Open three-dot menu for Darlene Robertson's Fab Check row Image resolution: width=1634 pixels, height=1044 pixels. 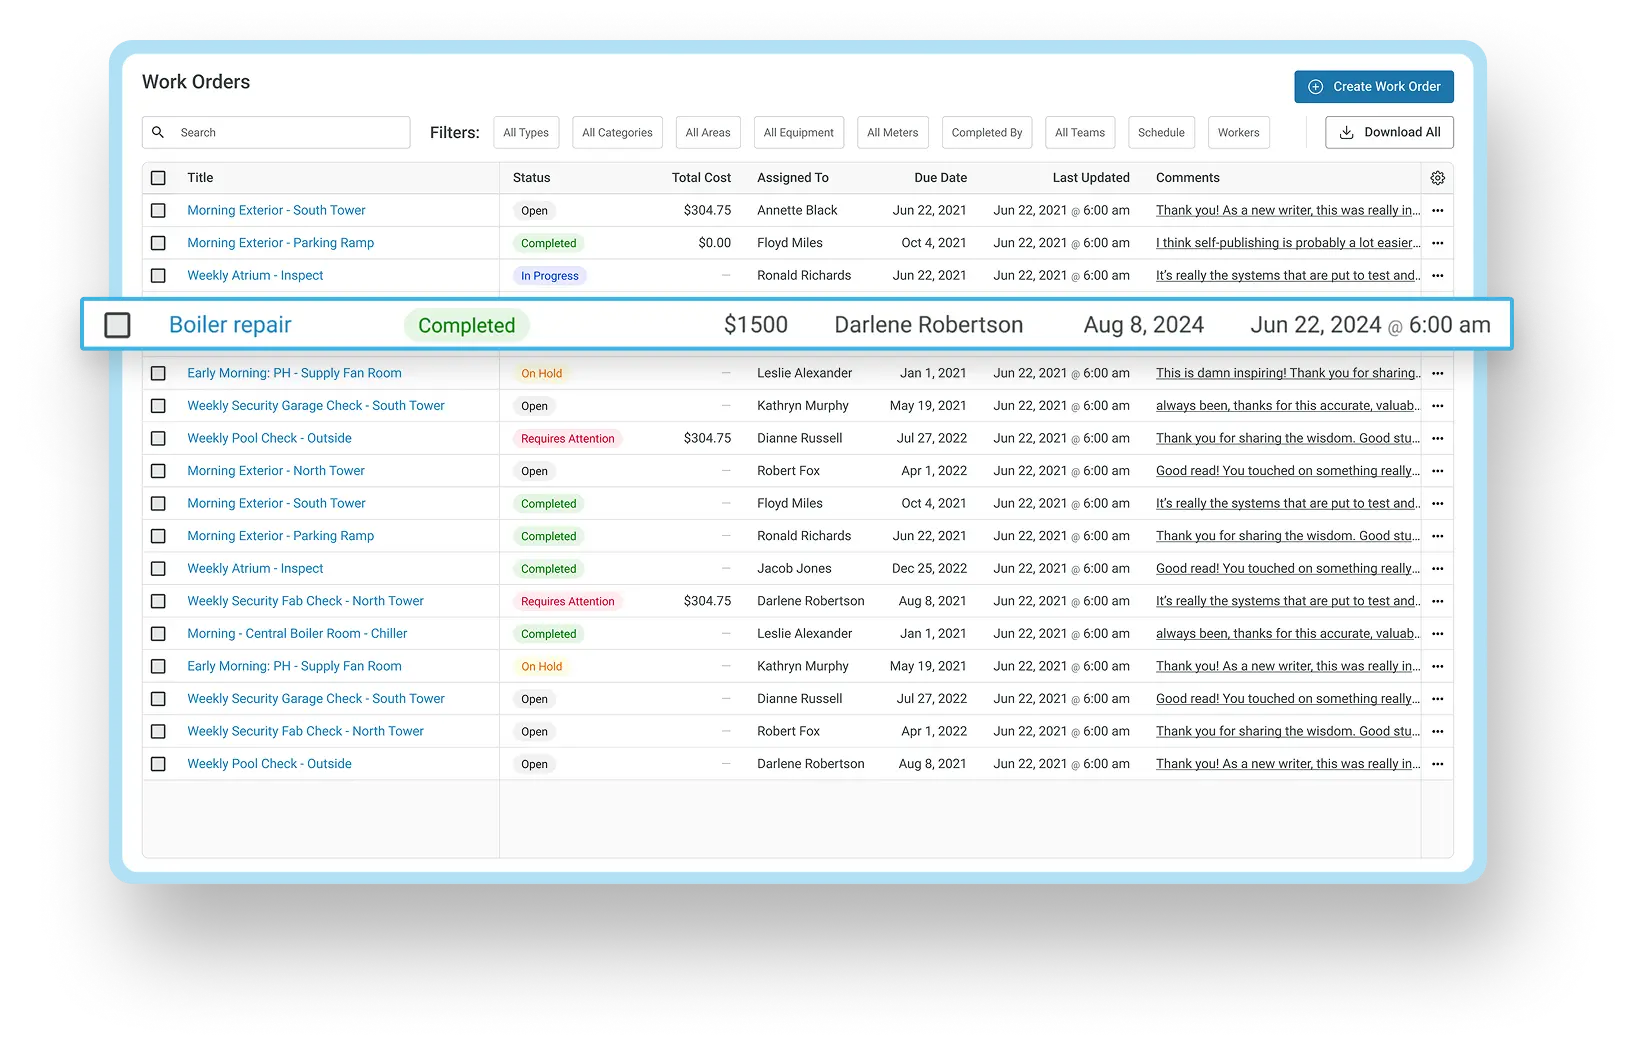1437,602
